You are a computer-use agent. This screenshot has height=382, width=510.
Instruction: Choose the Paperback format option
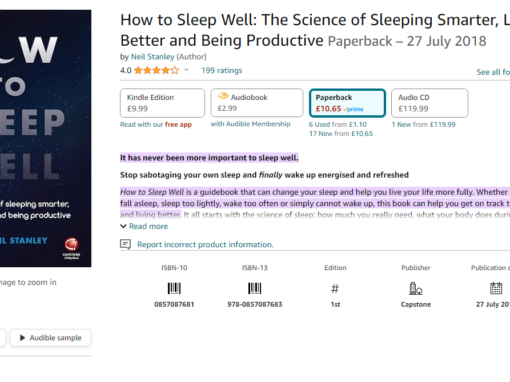[x=347, y=103]
